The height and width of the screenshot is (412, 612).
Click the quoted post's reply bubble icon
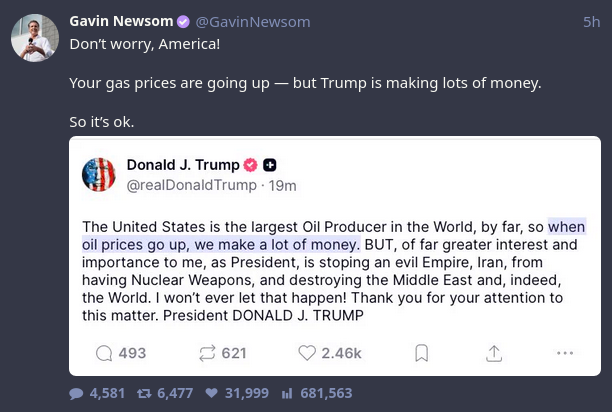tap(104, 353)
